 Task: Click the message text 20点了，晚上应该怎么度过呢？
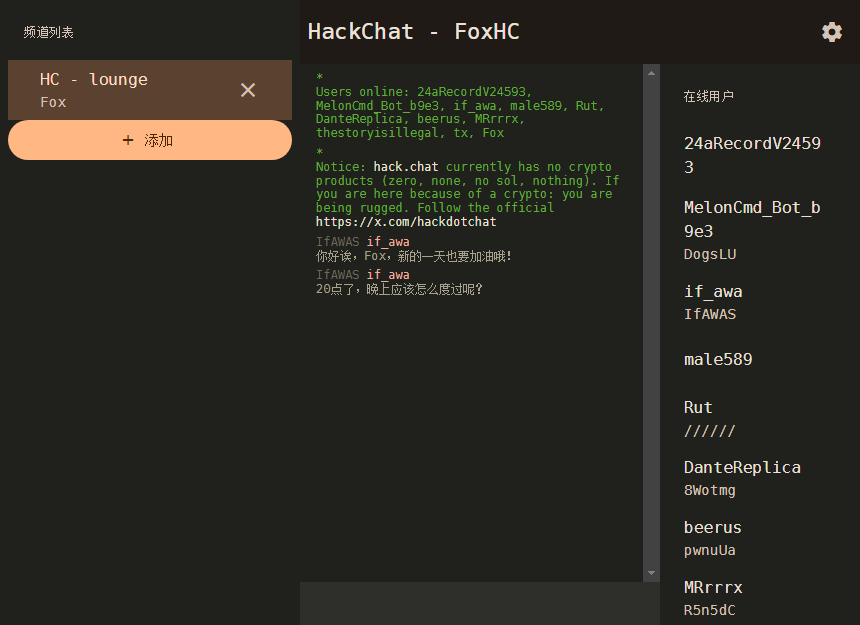pos(399,289)
